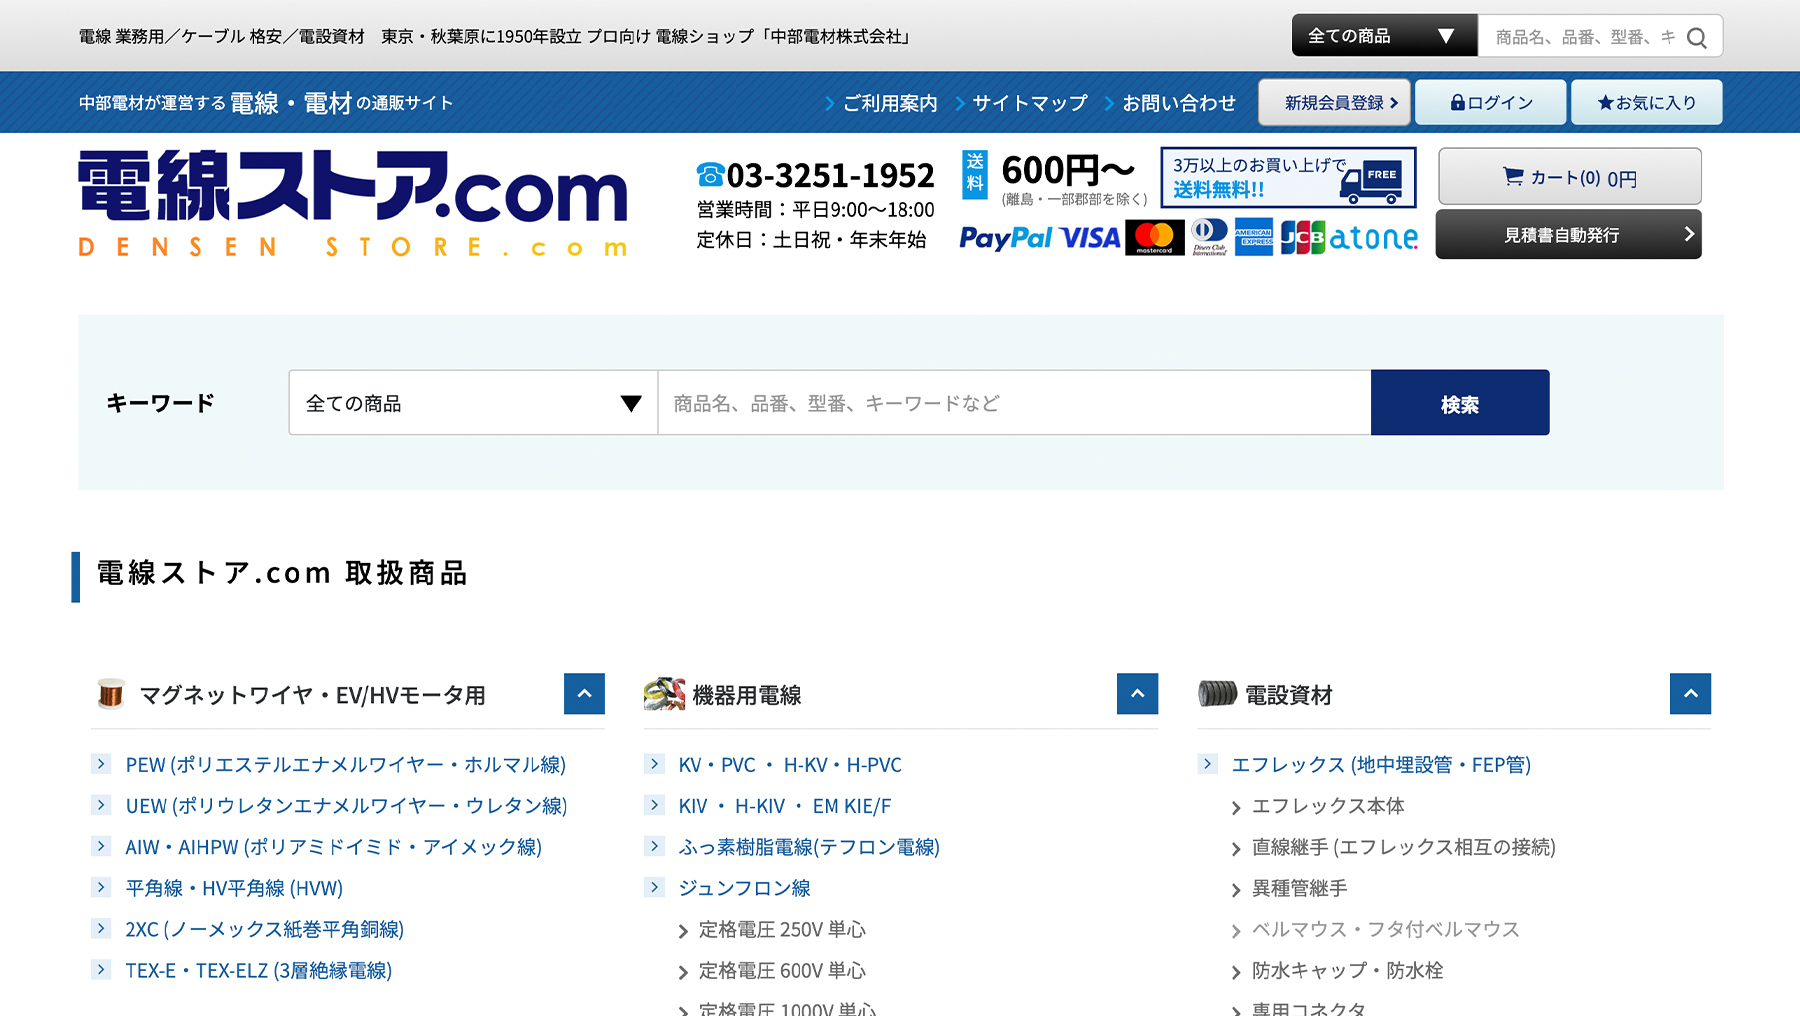Collapse 機器用電線 category section
1800x1016 pixels.
click(x=1137, y=694)
